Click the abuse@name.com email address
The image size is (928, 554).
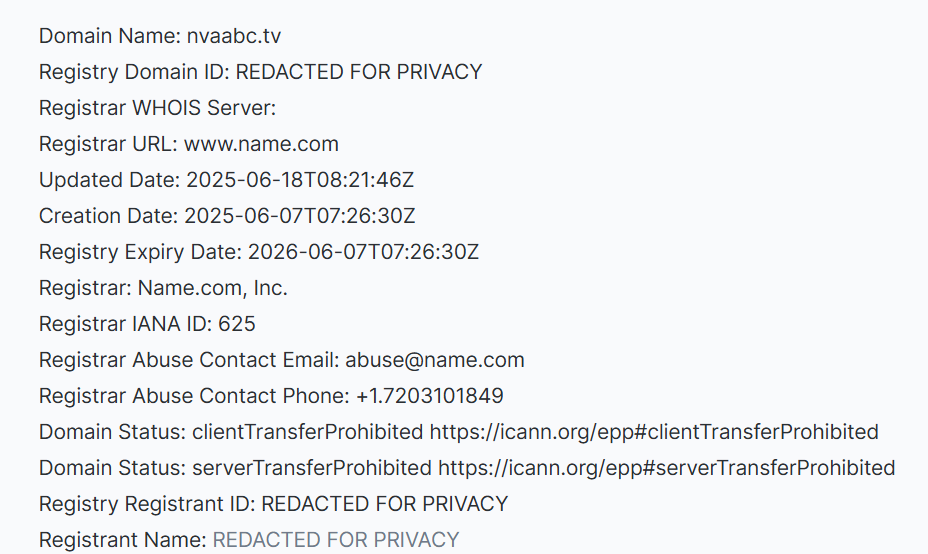[x=435, y=360]
